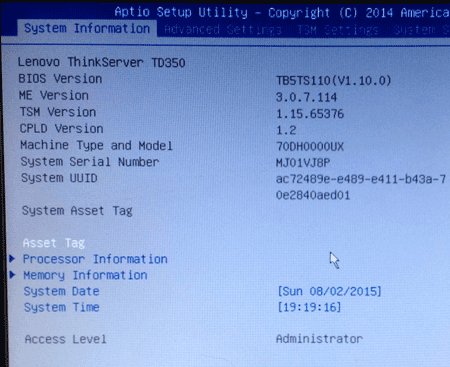Open the partially visible System tab at right
The width and height of the screenshot is (450, 367).
pos(421,30)
